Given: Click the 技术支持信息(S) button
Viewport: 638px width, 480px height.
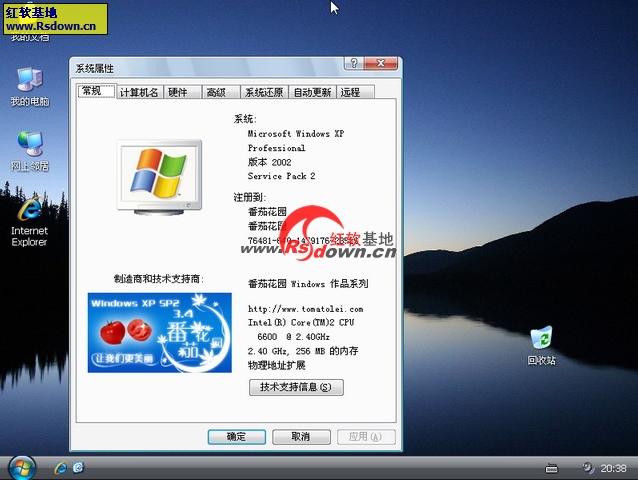Looking at the screenshot, I should point(296,387).
